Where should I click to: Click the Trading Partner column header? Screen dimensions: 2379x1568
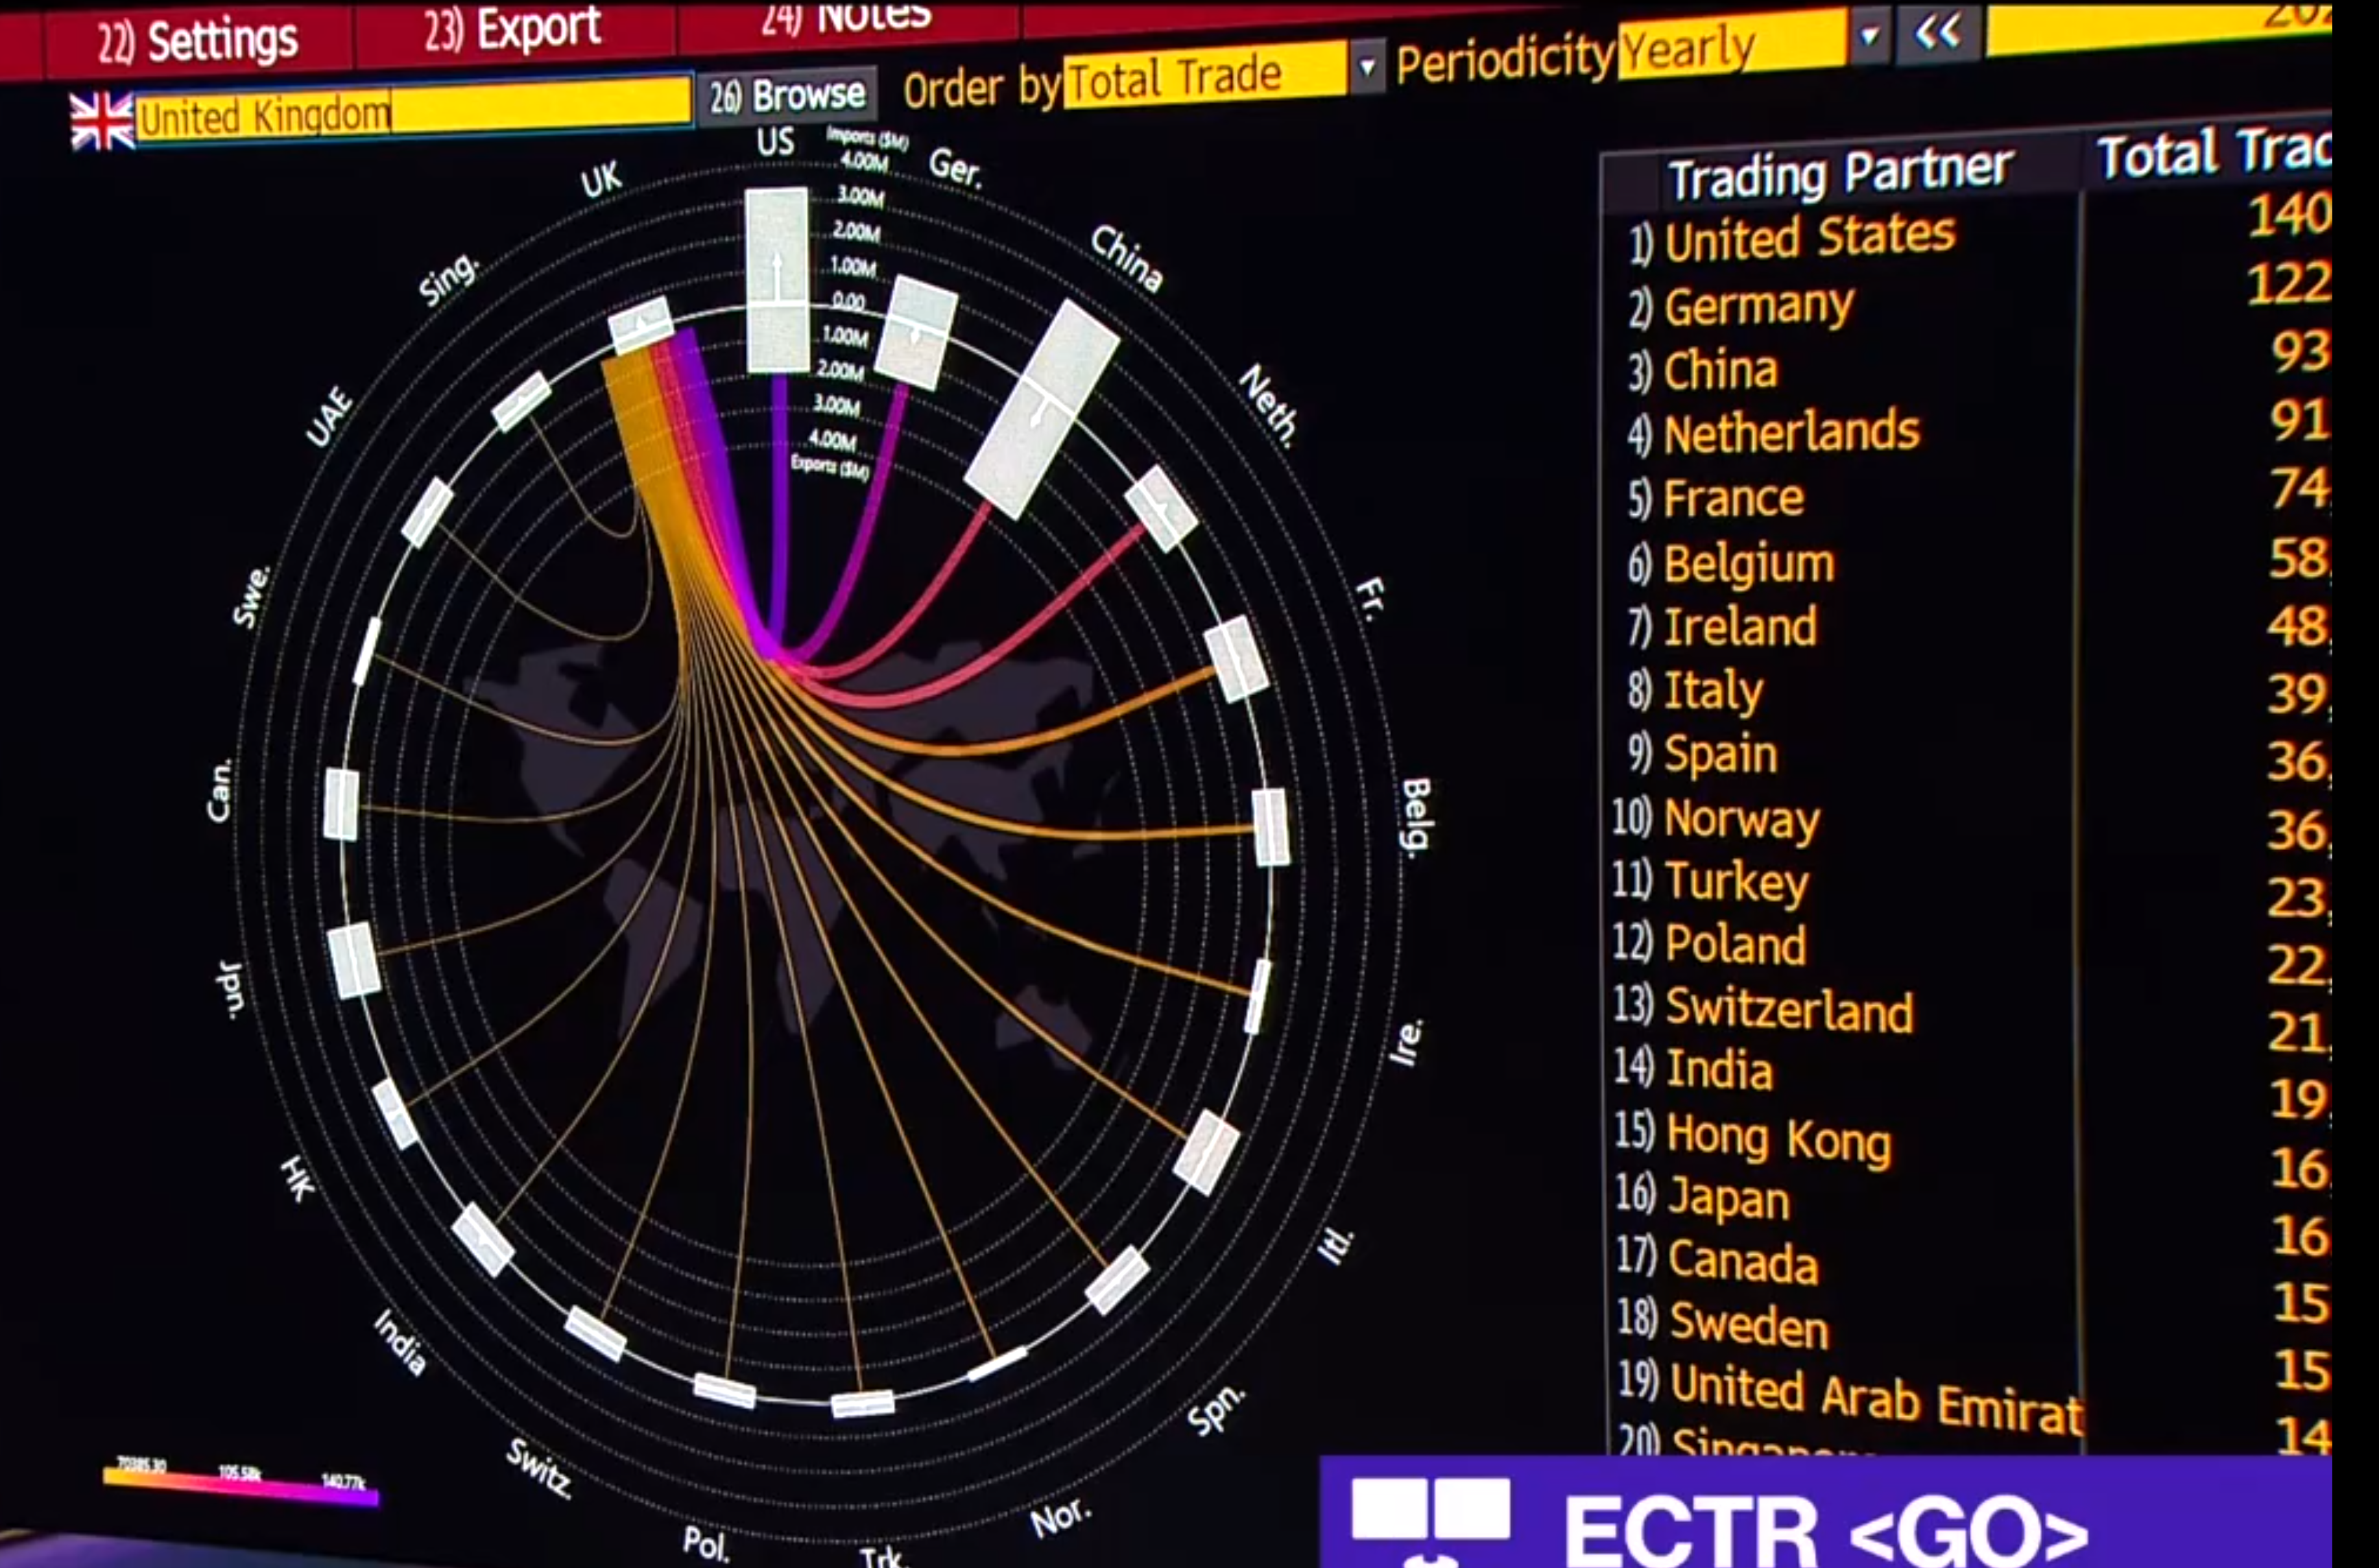1840,174
